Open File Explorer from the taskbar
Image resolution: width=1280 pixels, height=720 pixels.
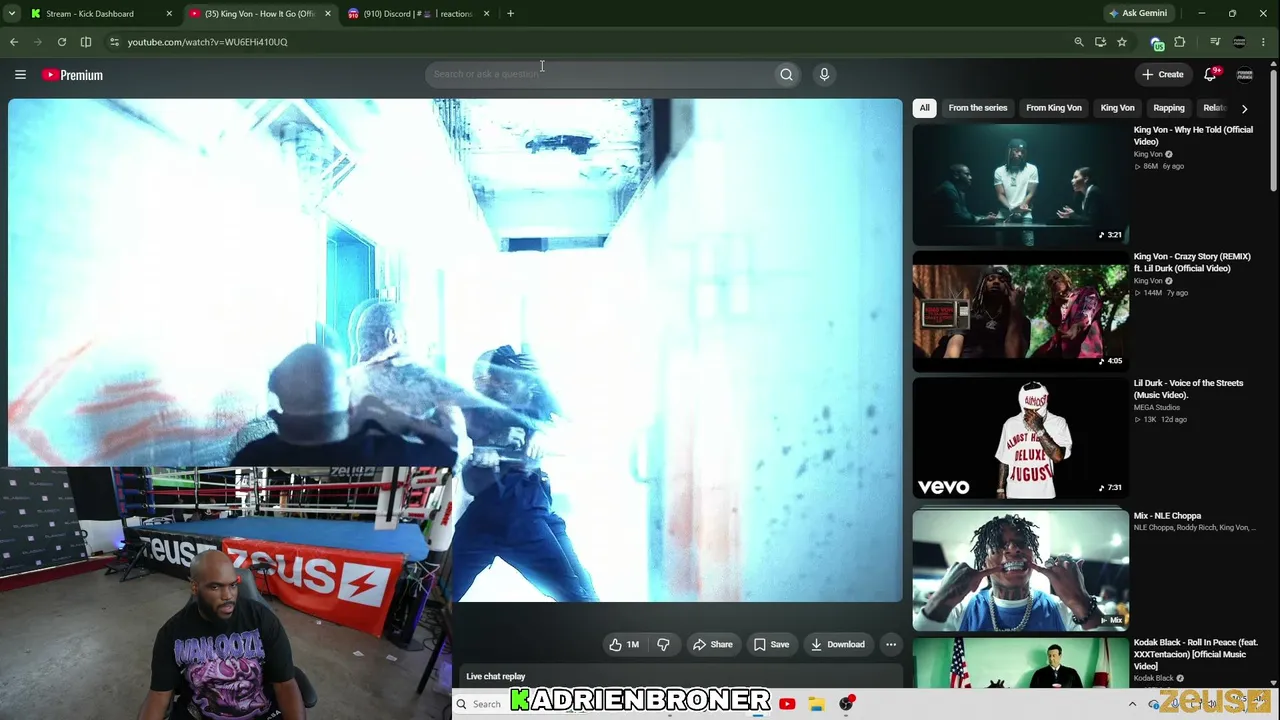click(x=816, y=704)
